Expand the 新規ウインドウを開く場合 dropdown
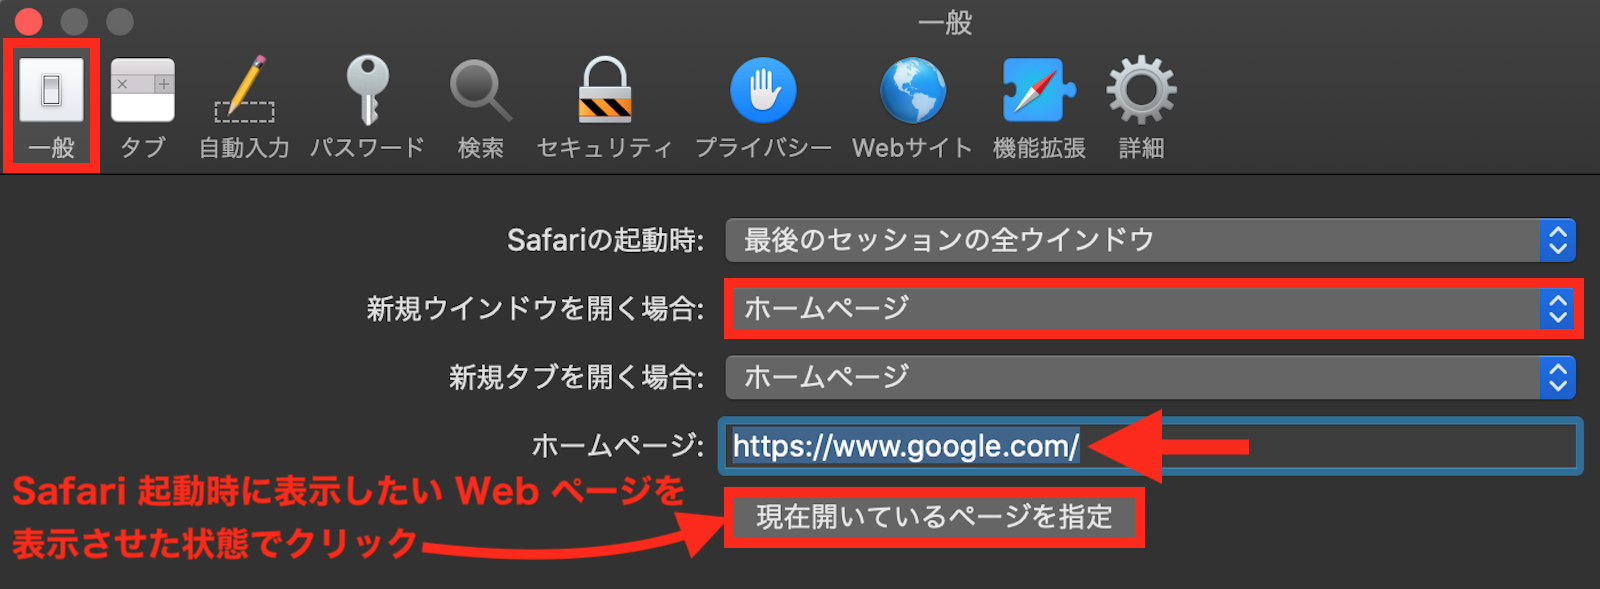 [1150, 308]
